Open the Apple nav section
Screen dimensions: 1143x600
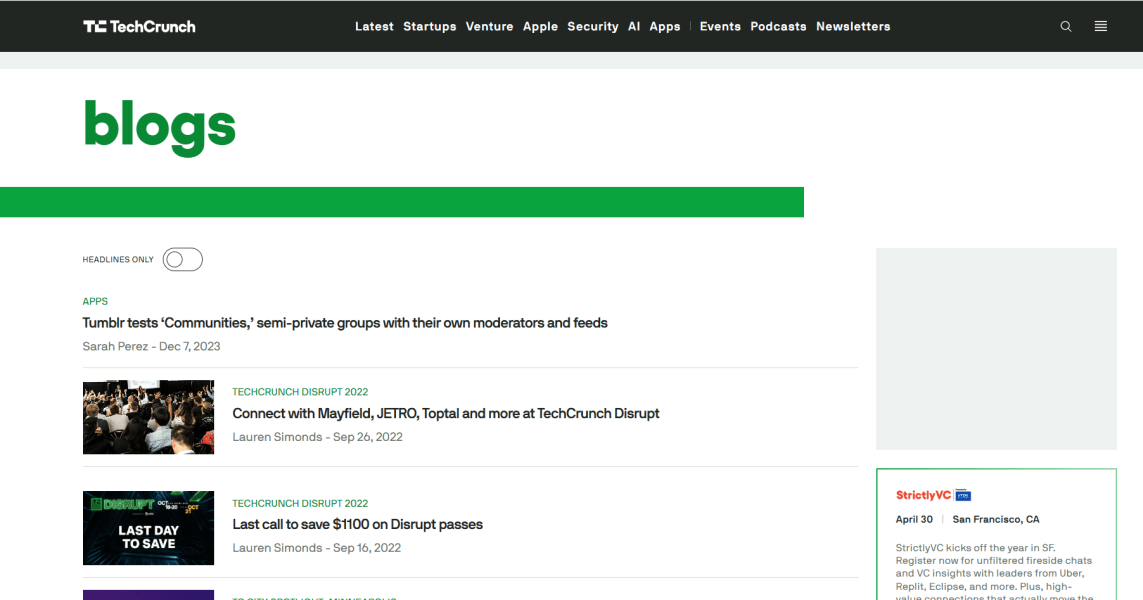(540, 26)
